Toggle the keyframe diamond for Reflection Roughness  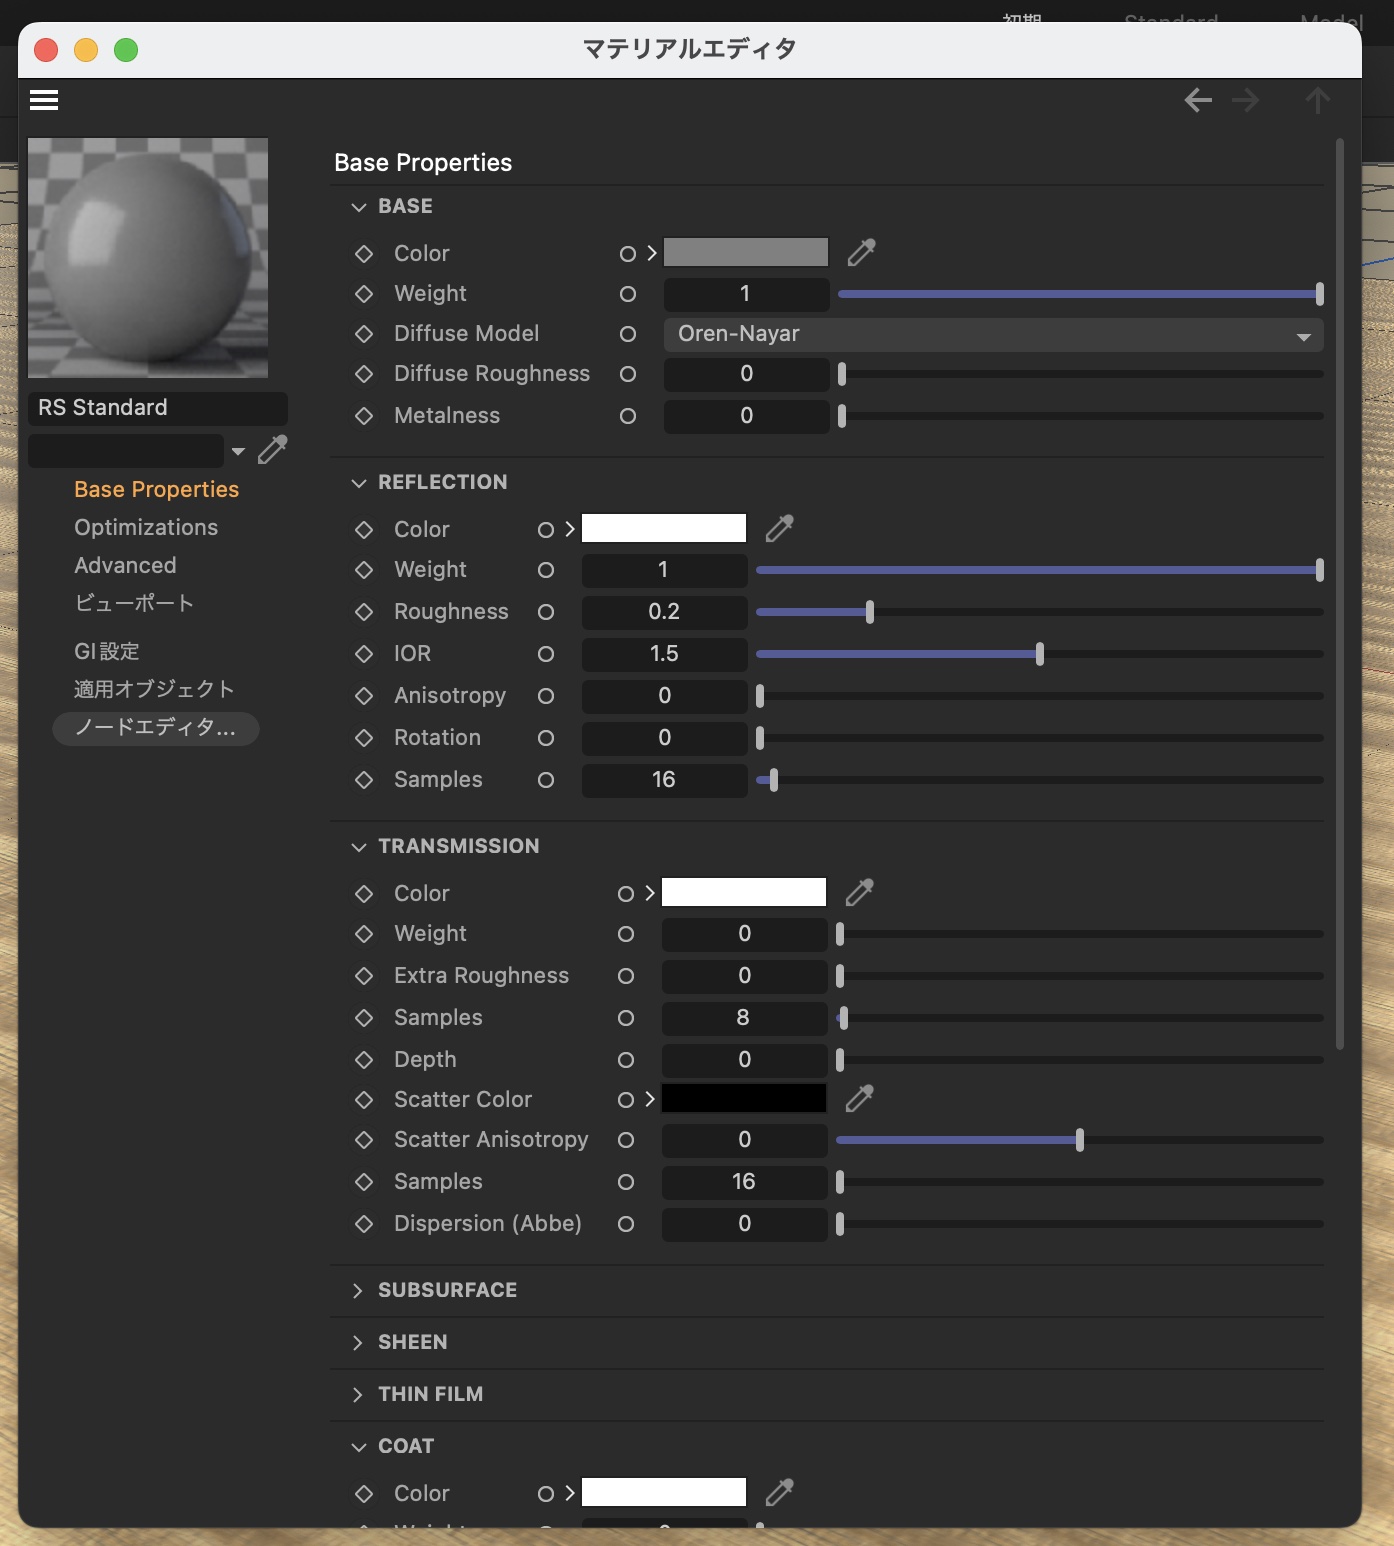tap(364, 612)
